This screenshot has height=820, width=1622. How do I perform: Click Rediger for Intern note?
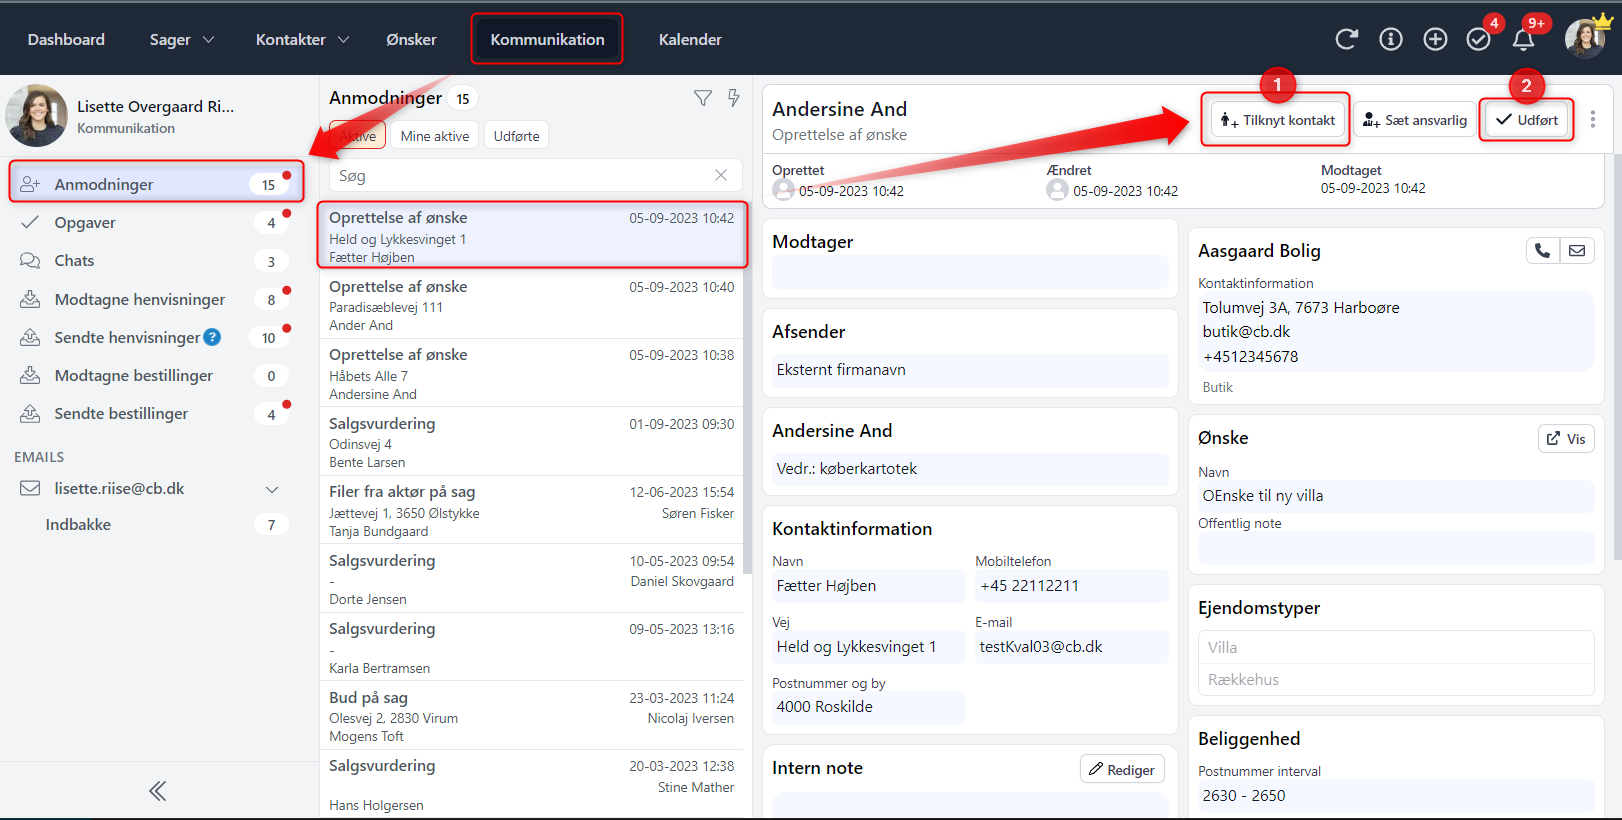1122,769
